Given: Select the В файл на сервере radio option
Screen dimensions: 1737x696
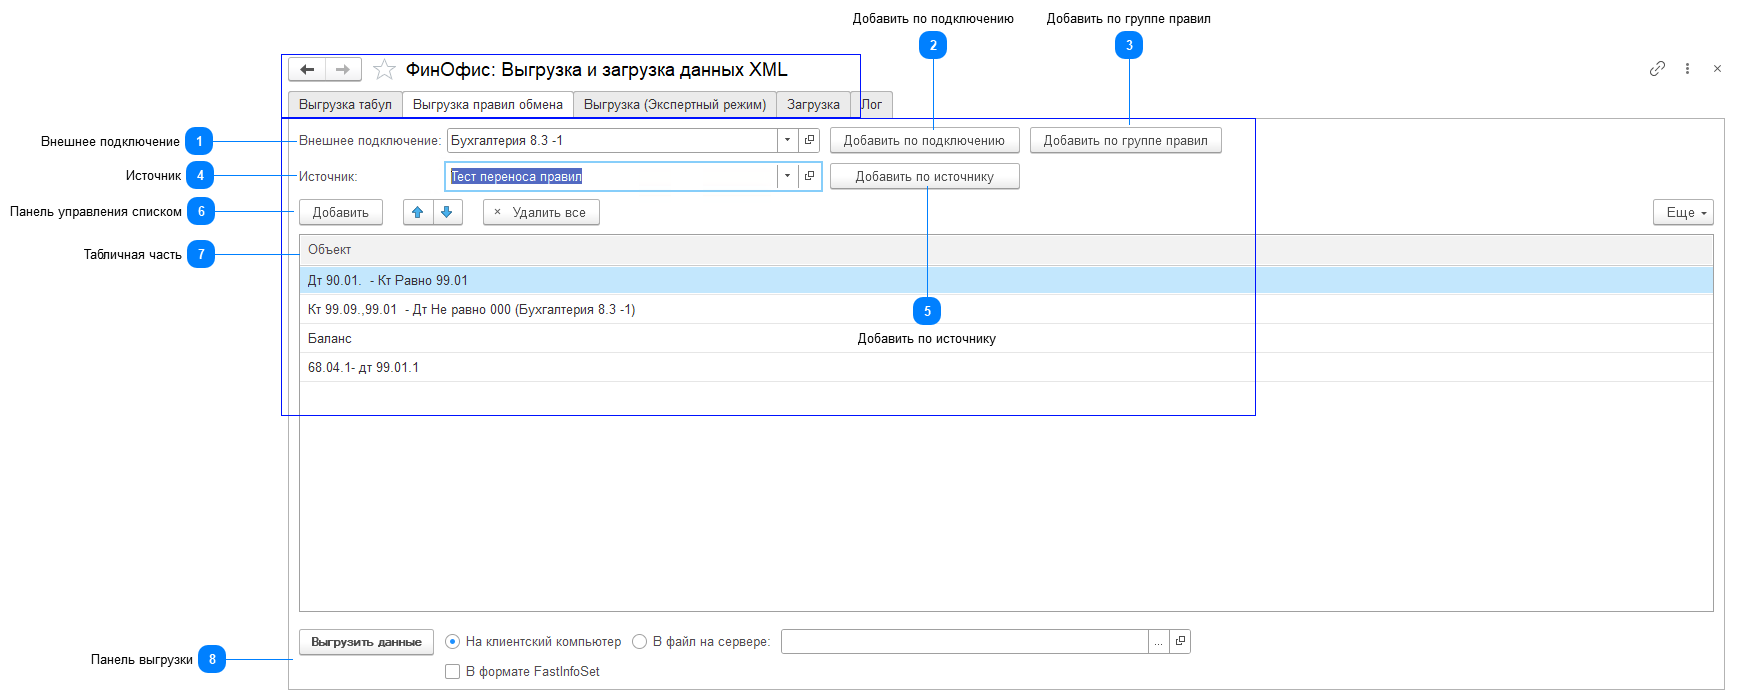Looking at the screenshot, I should pos(639,642).
